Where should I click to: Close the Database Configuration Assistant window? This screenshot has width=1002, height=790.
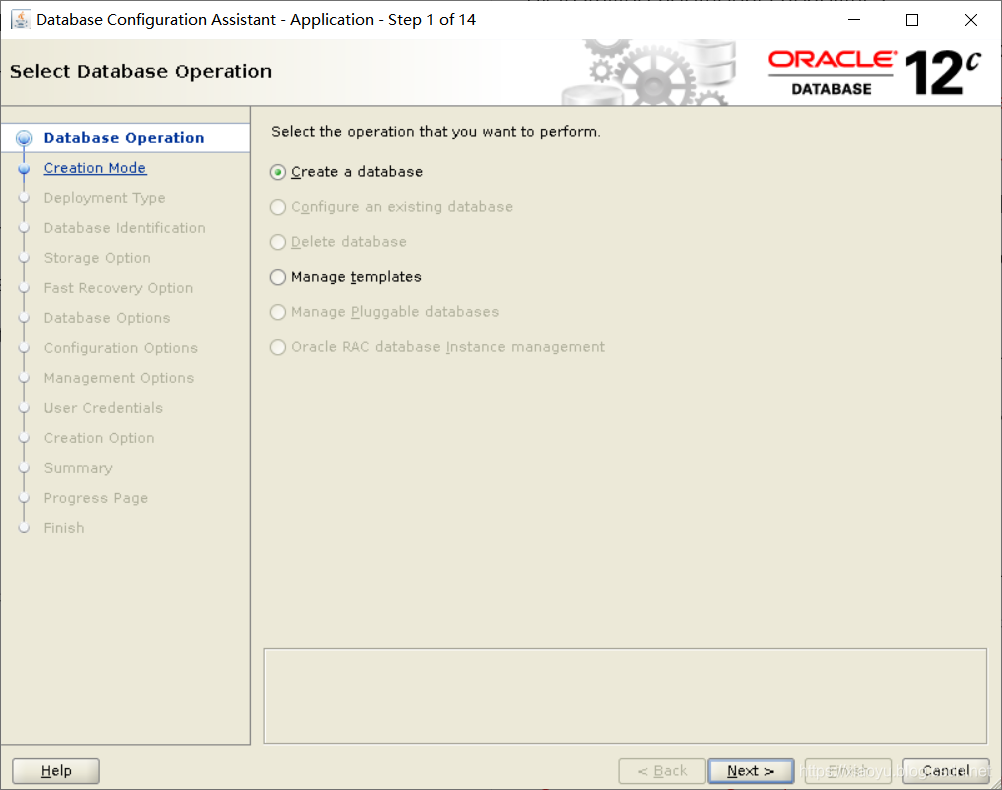pyautogui.click(x=971, y=20)
